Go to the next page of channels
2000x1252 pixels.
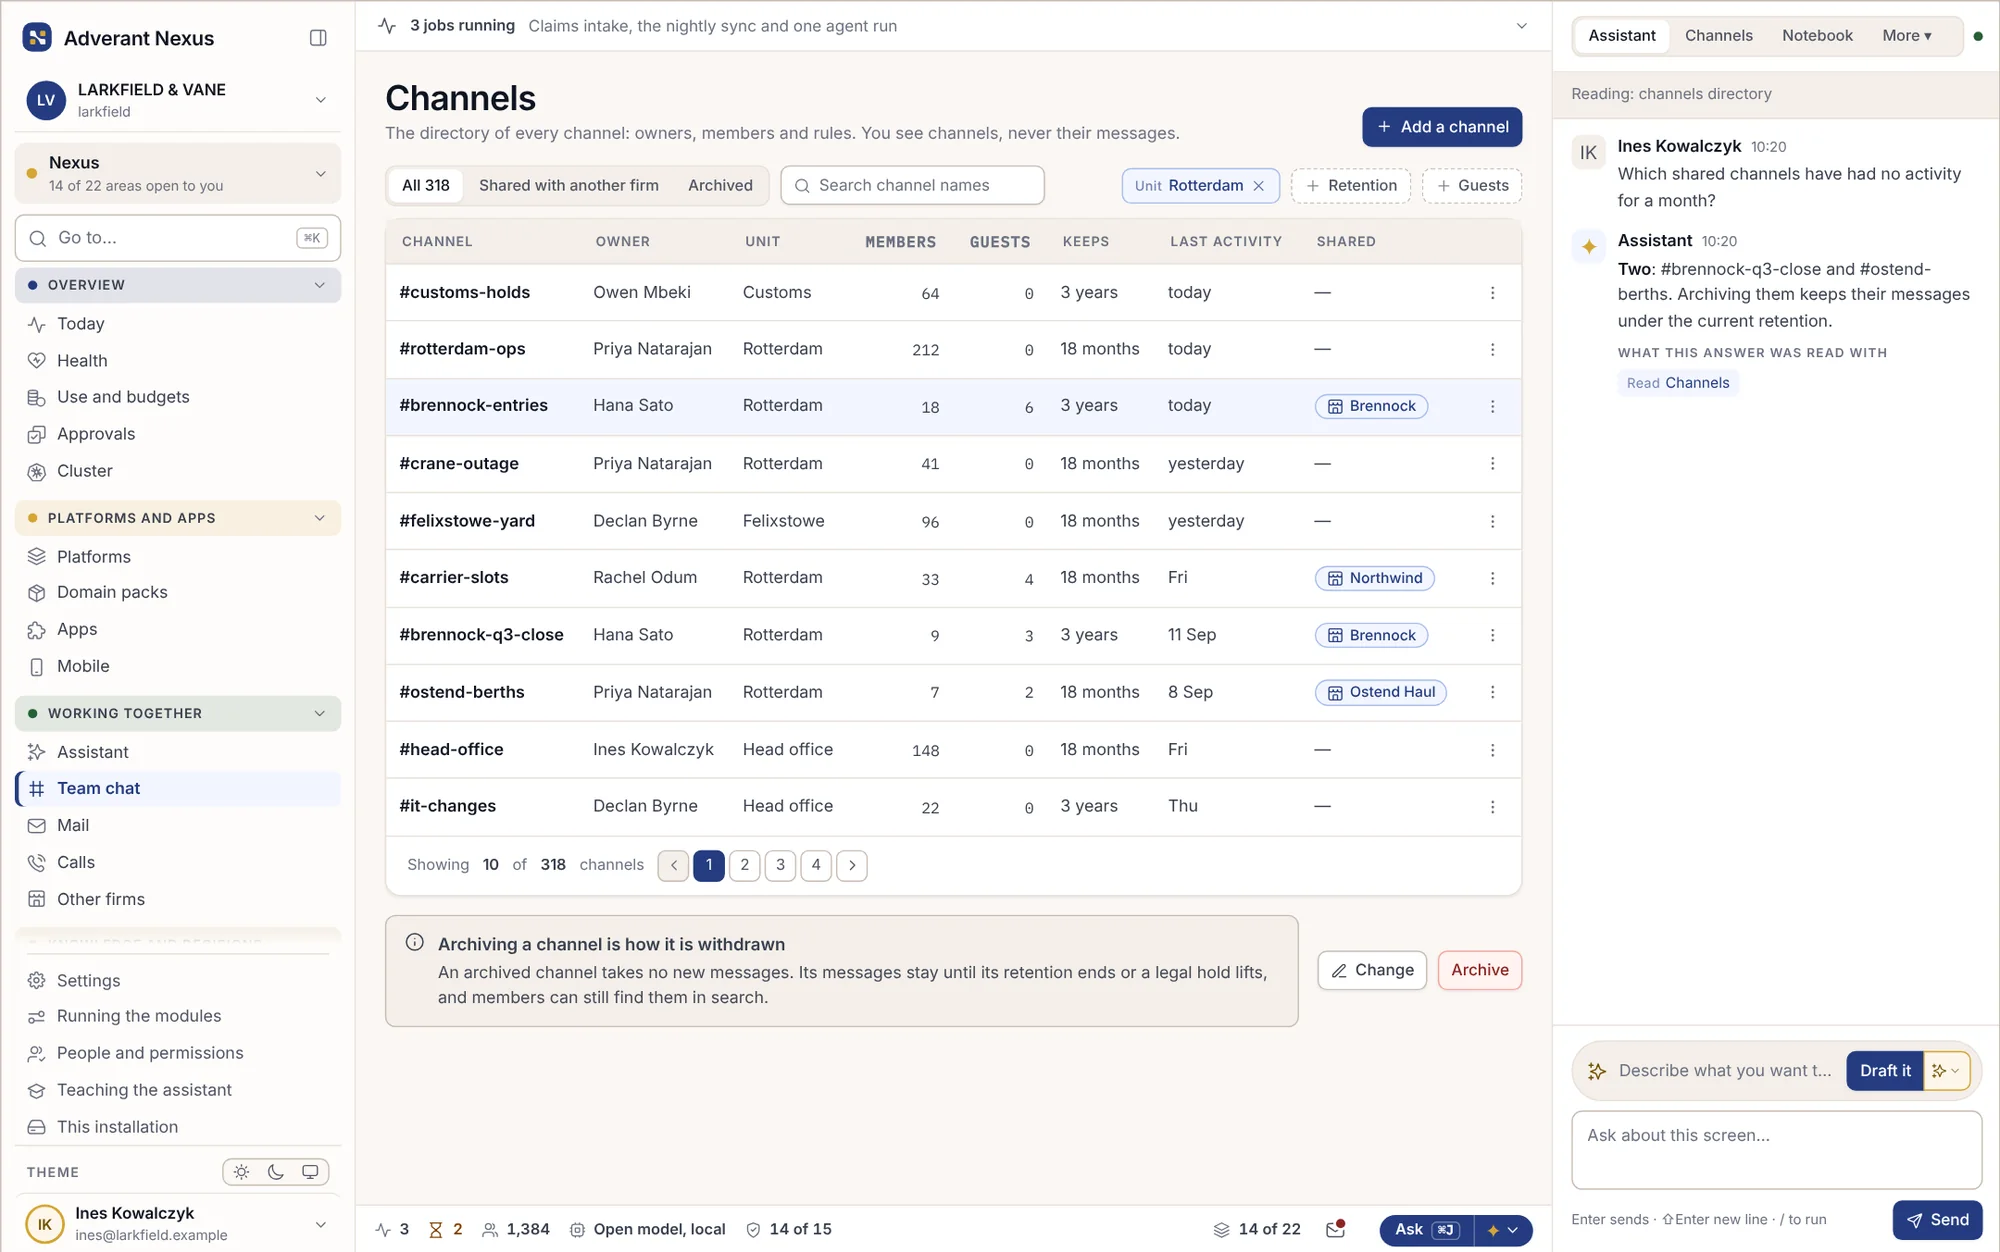point(852,865)
